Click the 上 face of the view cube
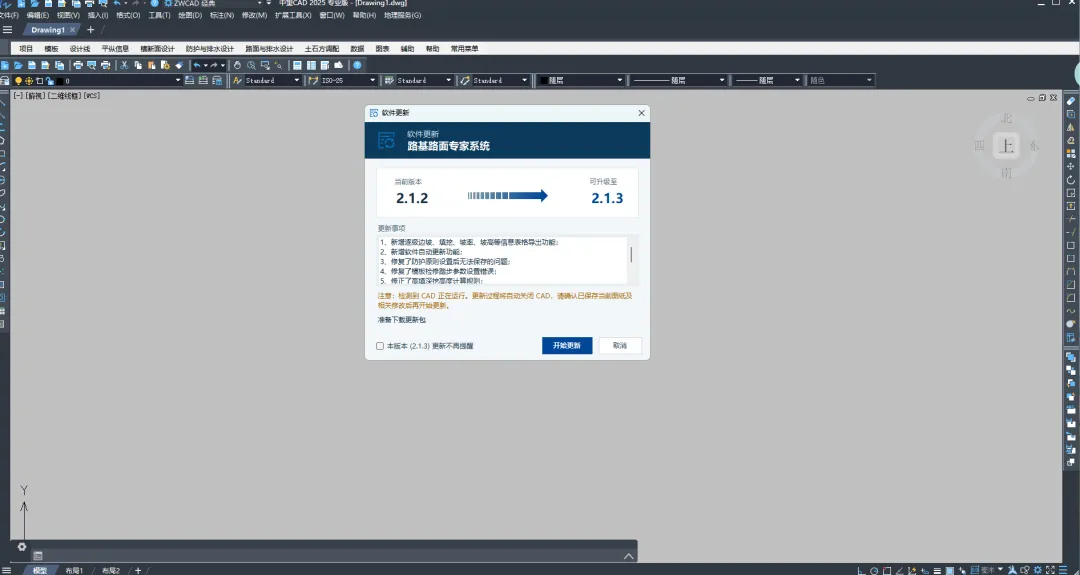 pyautogui.click(x=1007, y=146)
